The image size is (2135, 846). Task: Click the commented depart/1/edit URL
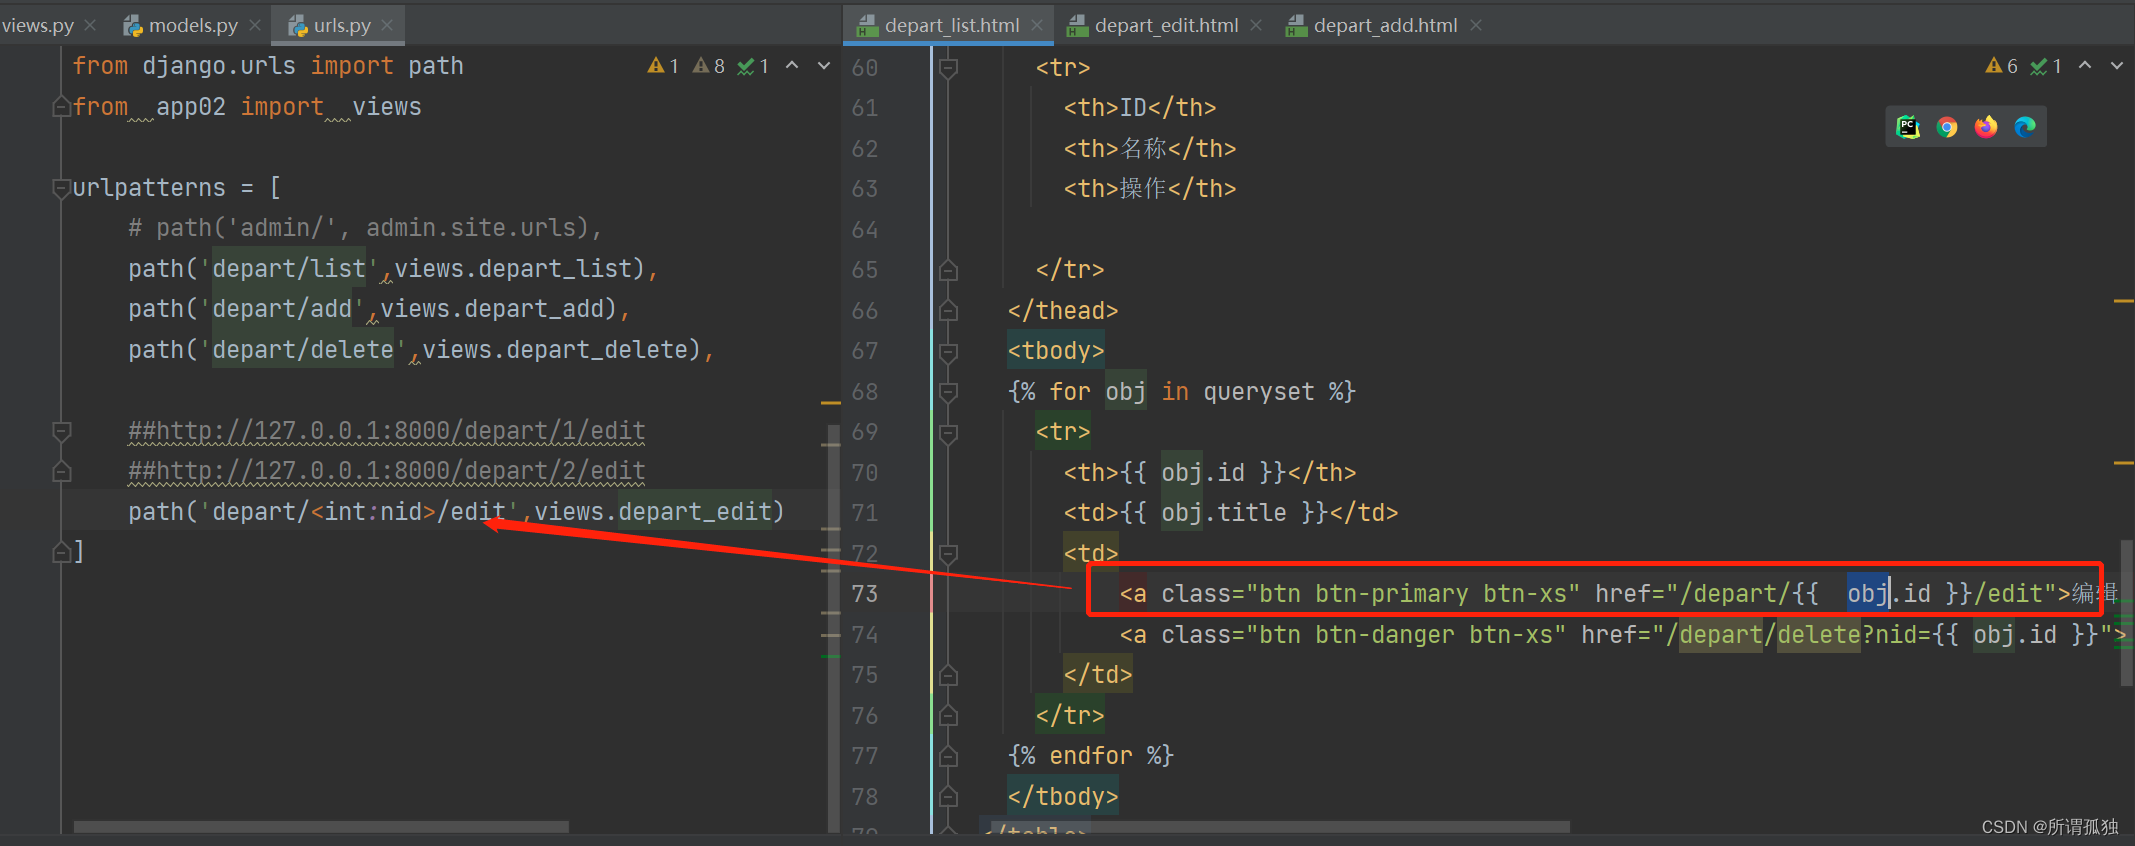[x=387, y=431]
